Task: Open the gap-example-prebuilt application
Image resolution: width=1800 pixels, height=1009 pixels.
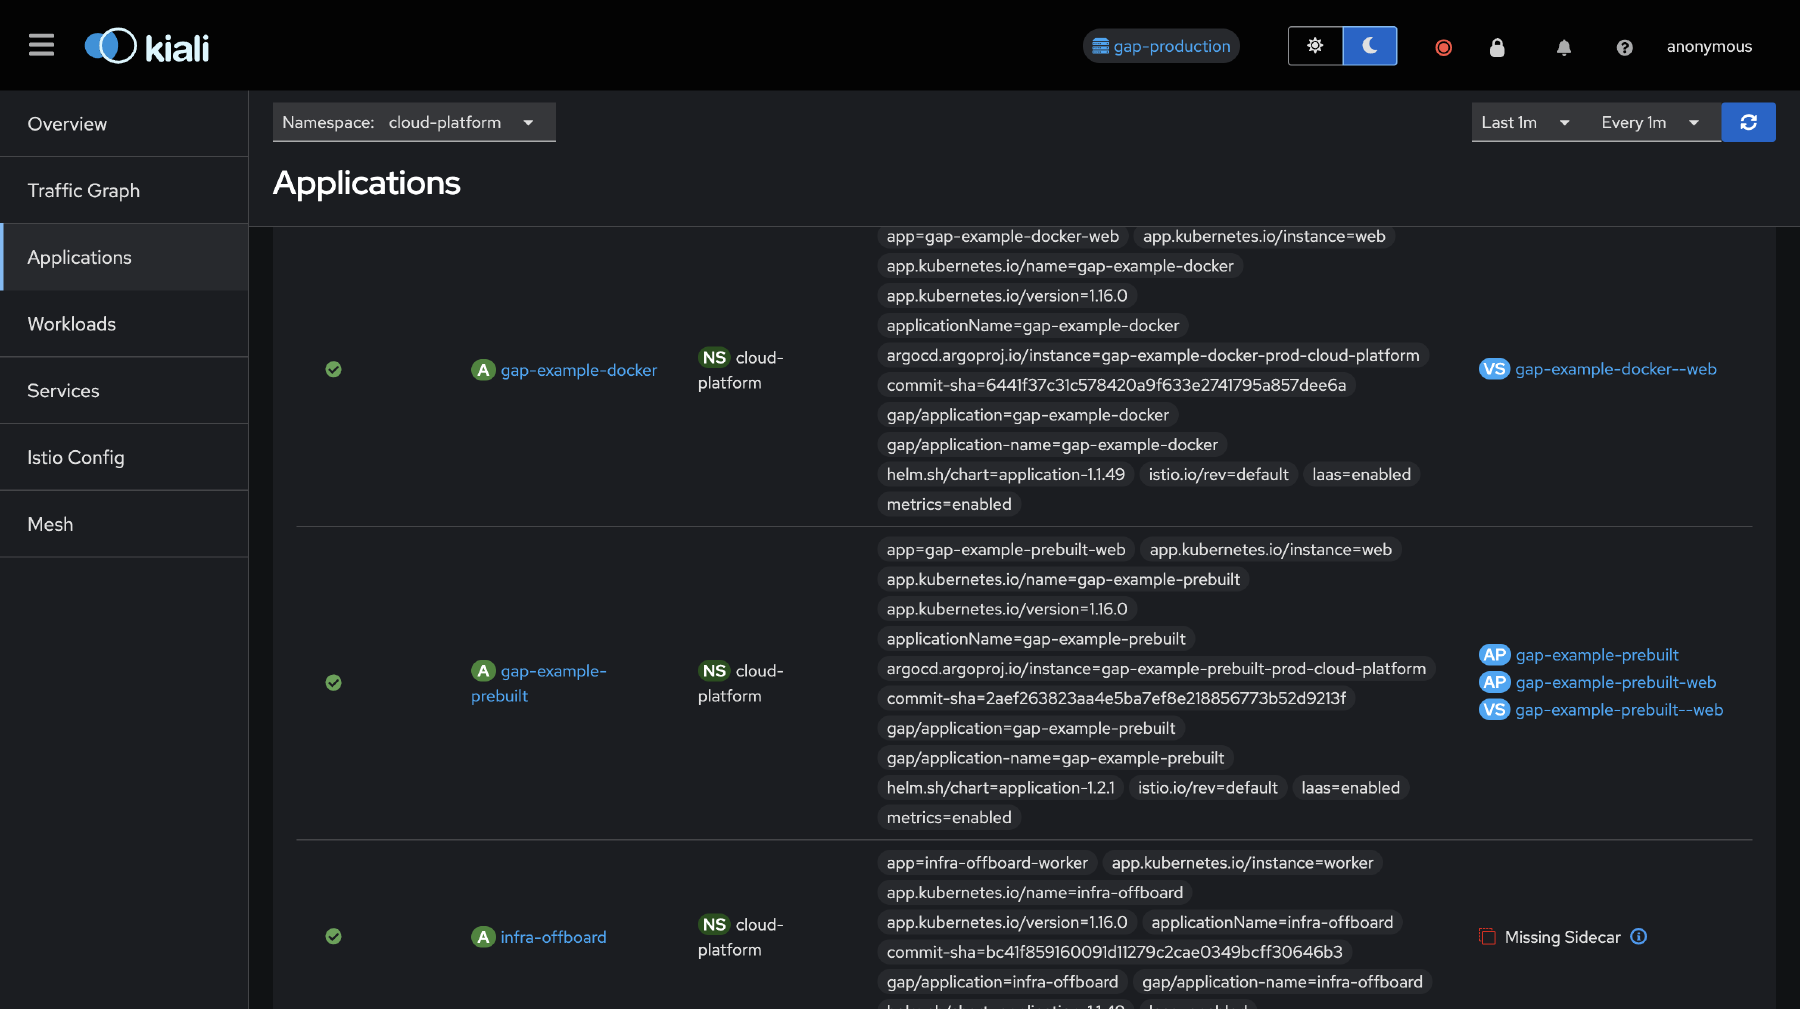Action: (540, 683)
